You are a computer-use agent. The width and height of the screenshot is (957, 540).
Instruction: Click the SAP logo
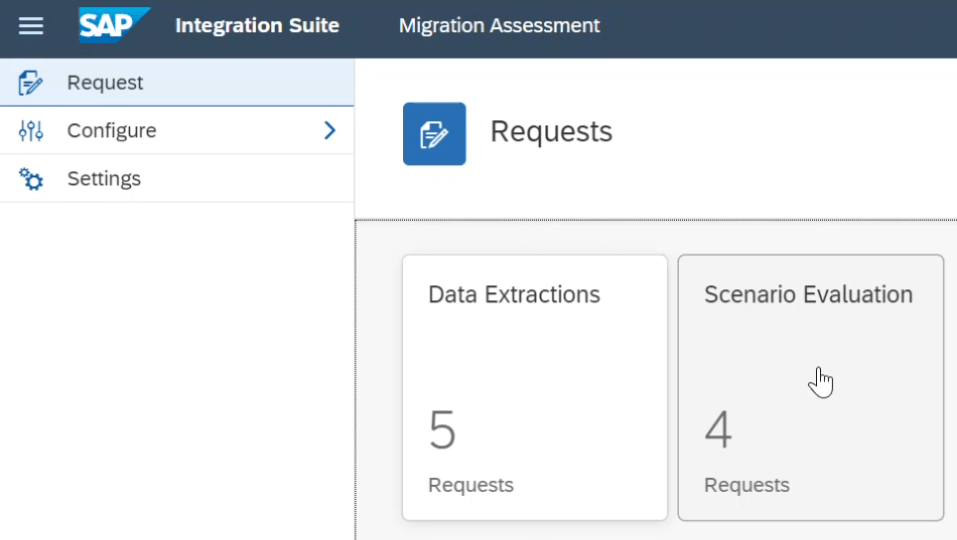coord(114,25)
